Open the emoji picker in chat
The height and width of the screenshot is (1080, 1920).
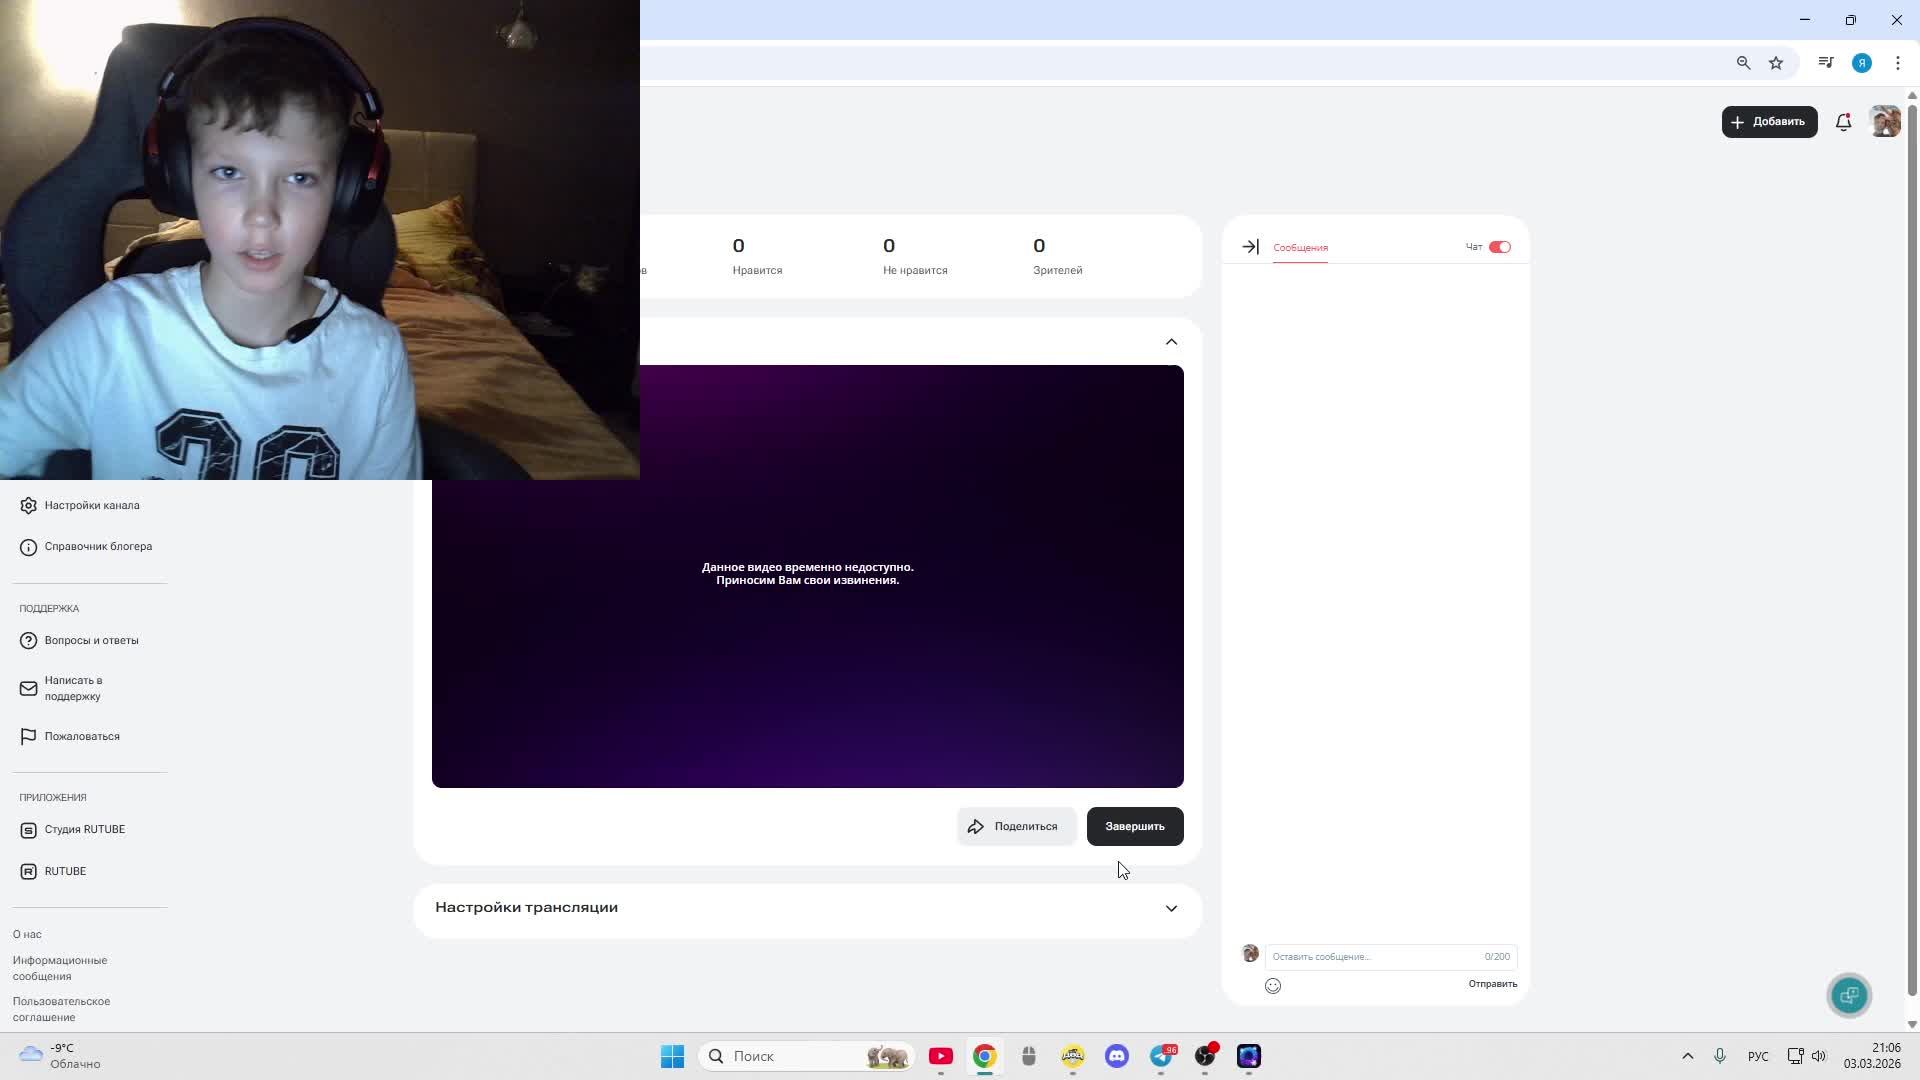(1273, 986)
